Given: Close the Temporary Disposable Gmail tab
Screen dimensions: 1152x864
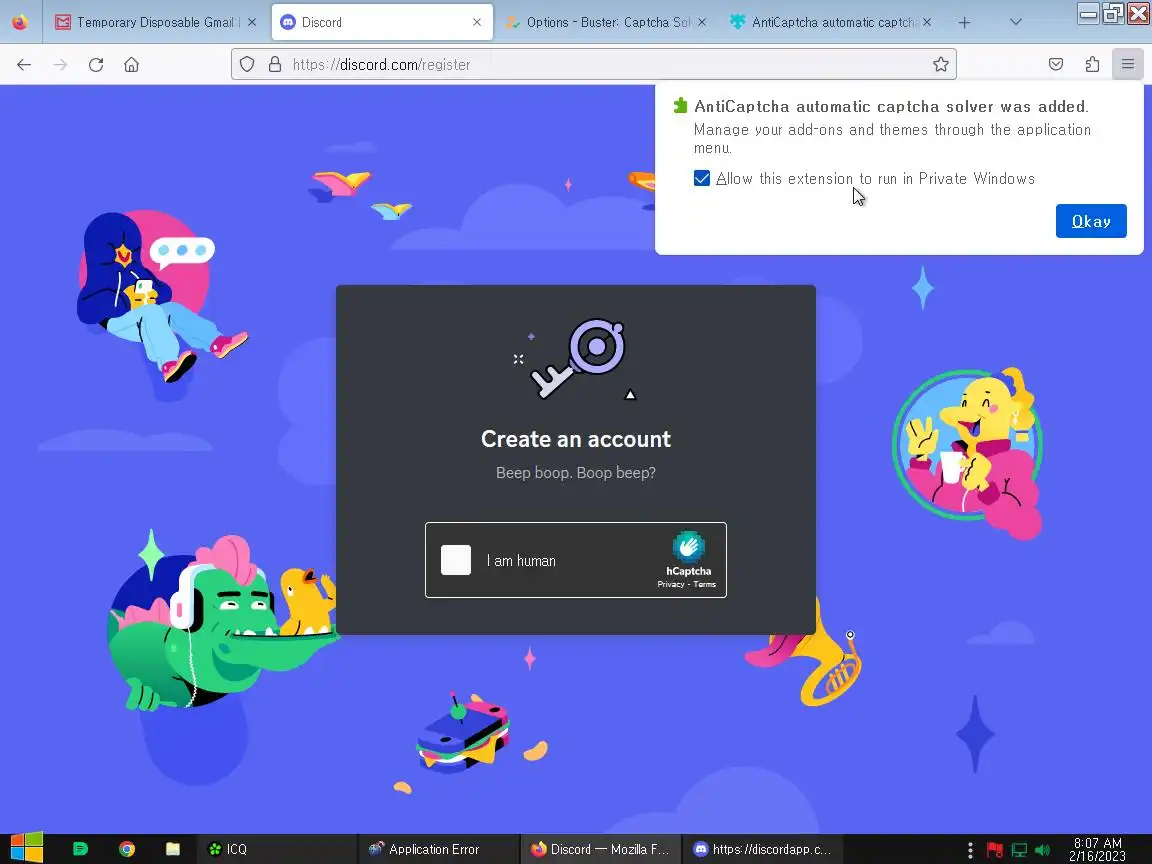Looking at the screenshot, I should tap(252, 23).
